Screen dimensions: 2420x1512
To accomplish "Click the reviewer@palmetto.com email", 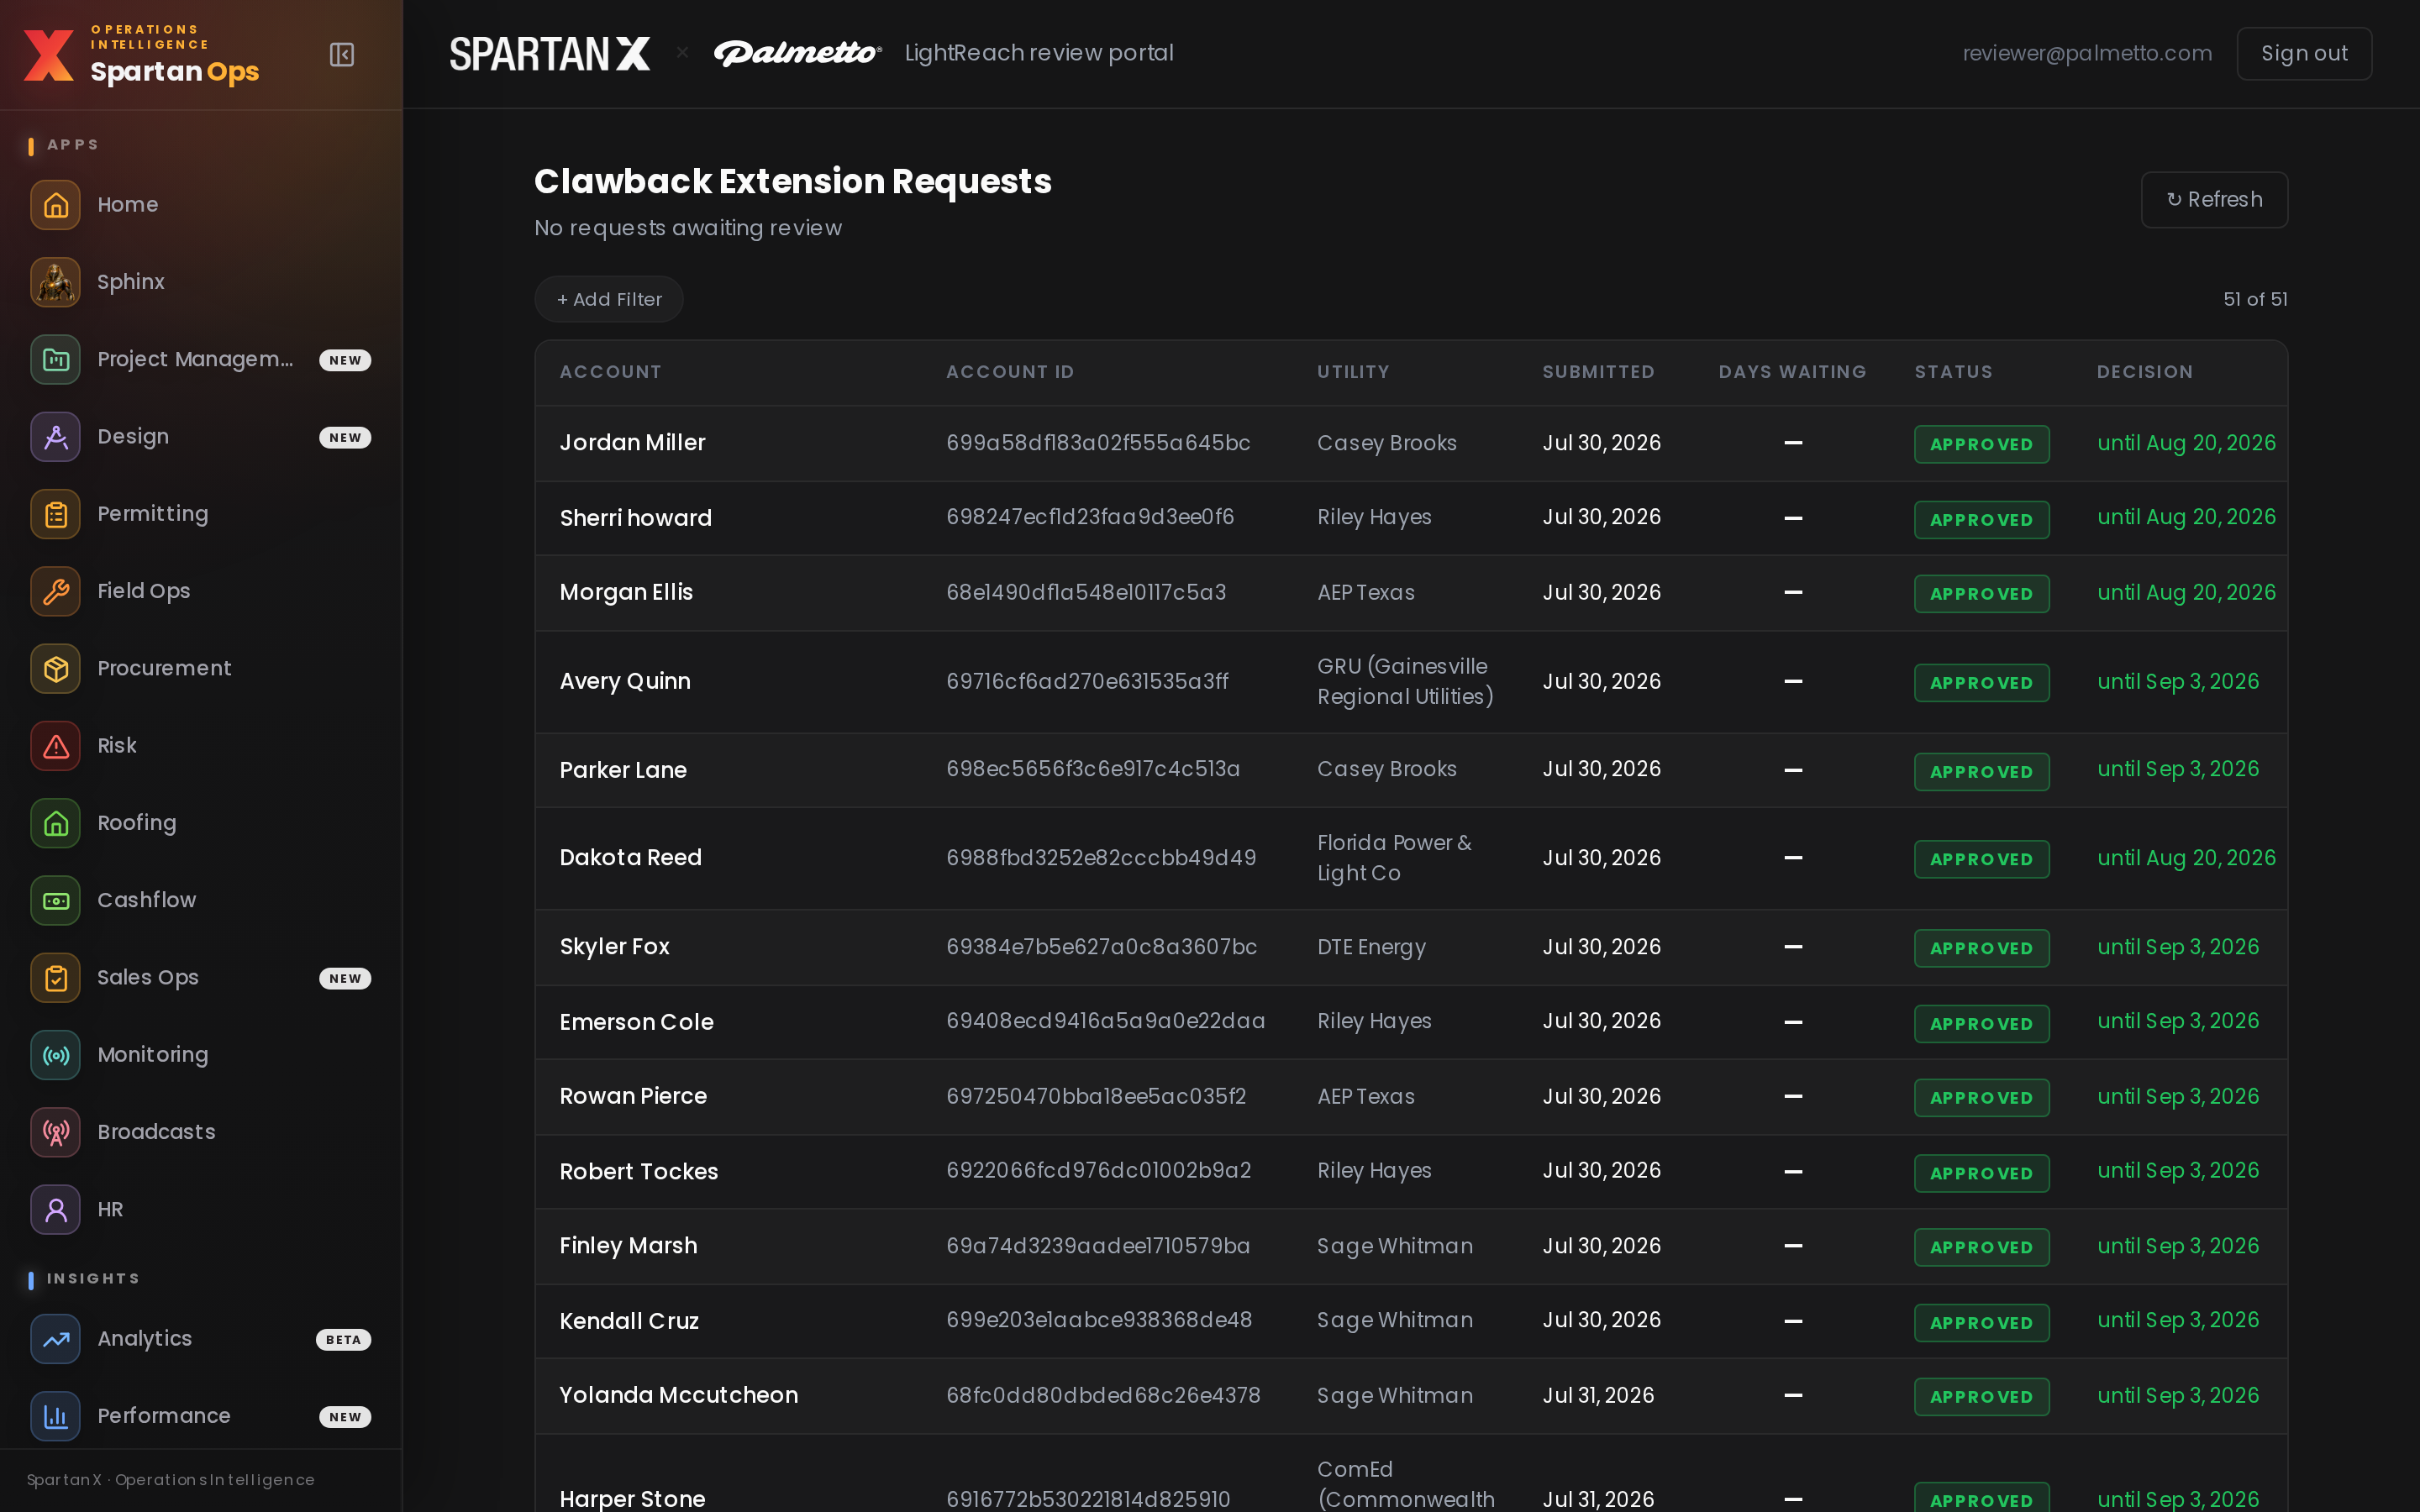I will pos(2087,54).
